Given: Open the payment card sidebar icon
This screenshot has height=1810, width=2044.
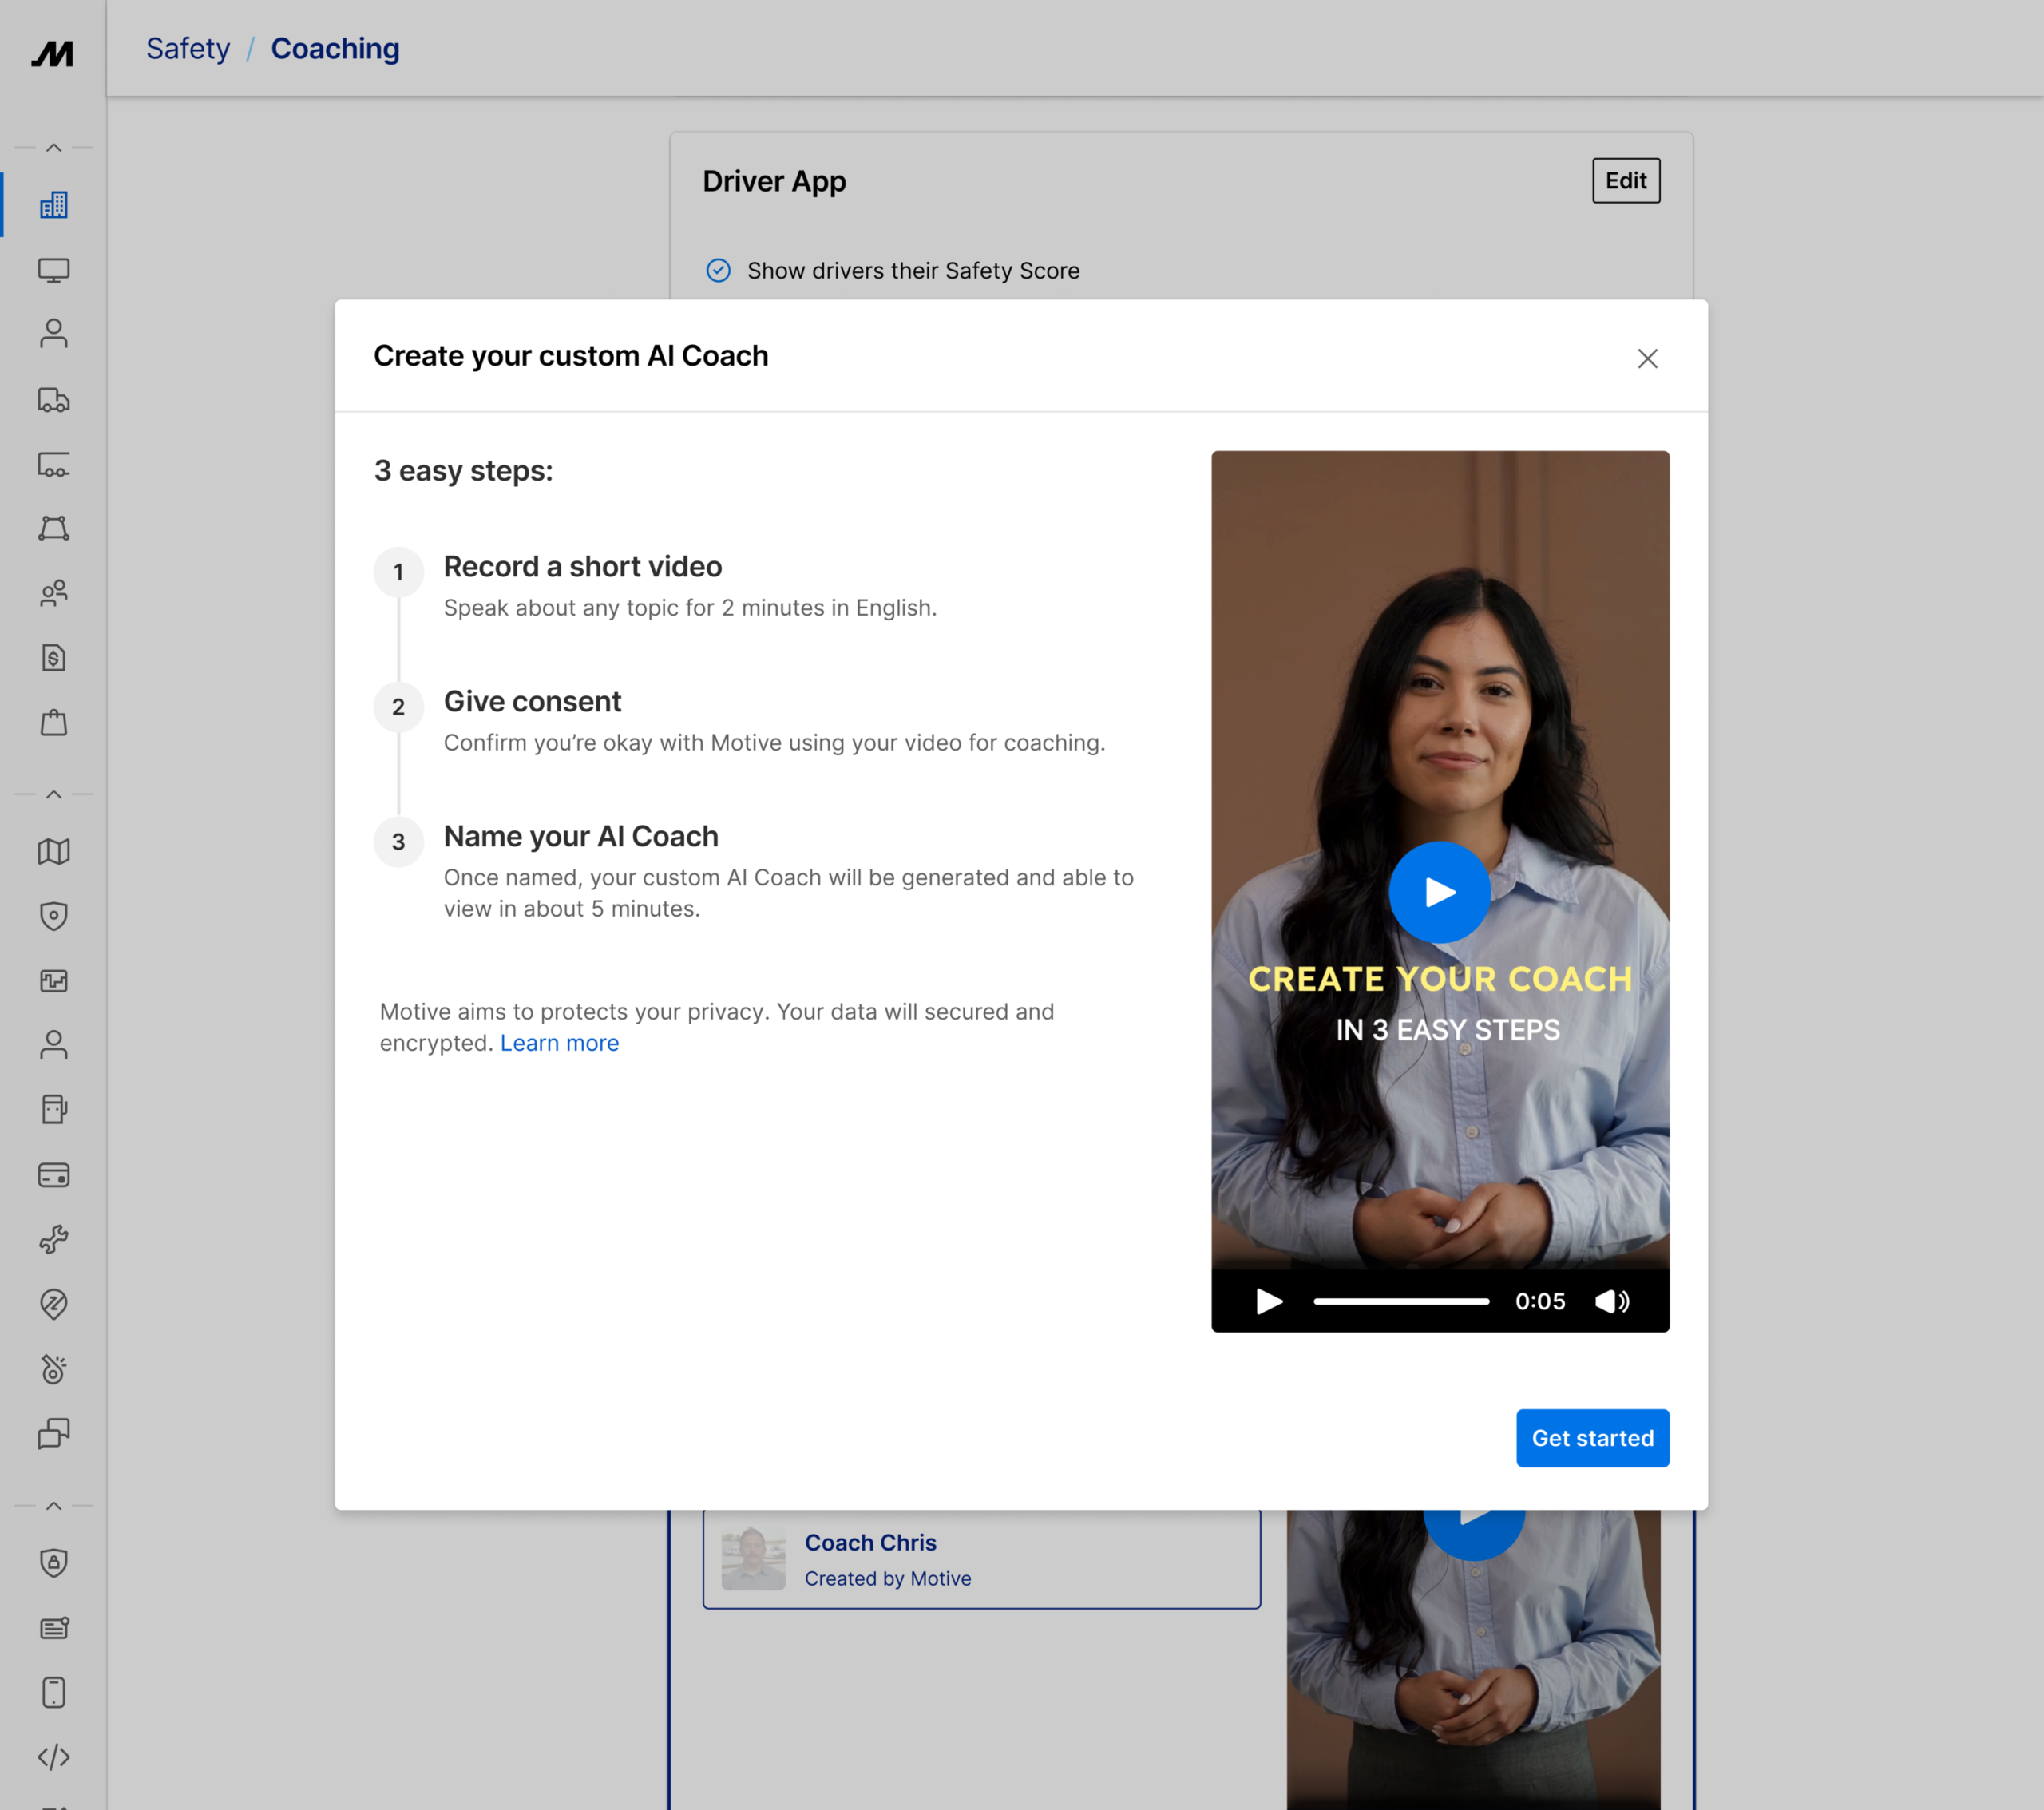Looking at the screenshot, I should click(x=54, y=1175).
